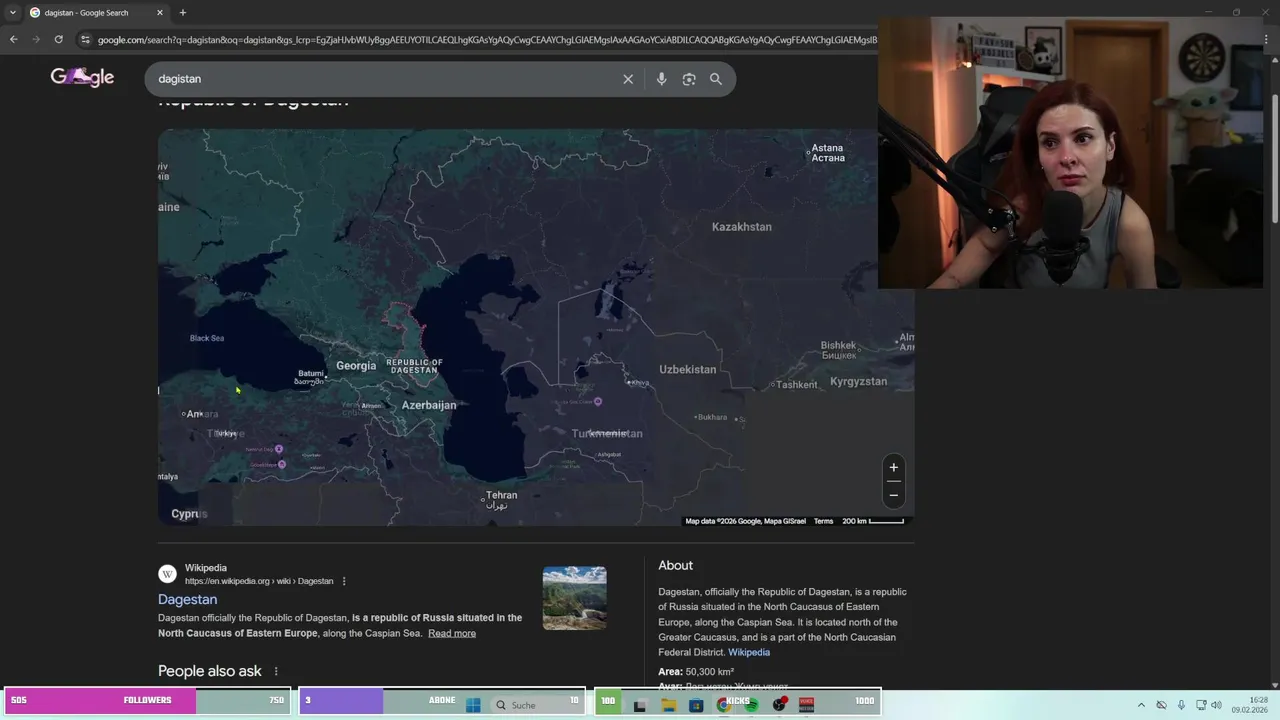Image resolution: width=1280 pixels, height=720 pixels.
Task: Open Google Lens image search icon
Action: coord(689,79)
